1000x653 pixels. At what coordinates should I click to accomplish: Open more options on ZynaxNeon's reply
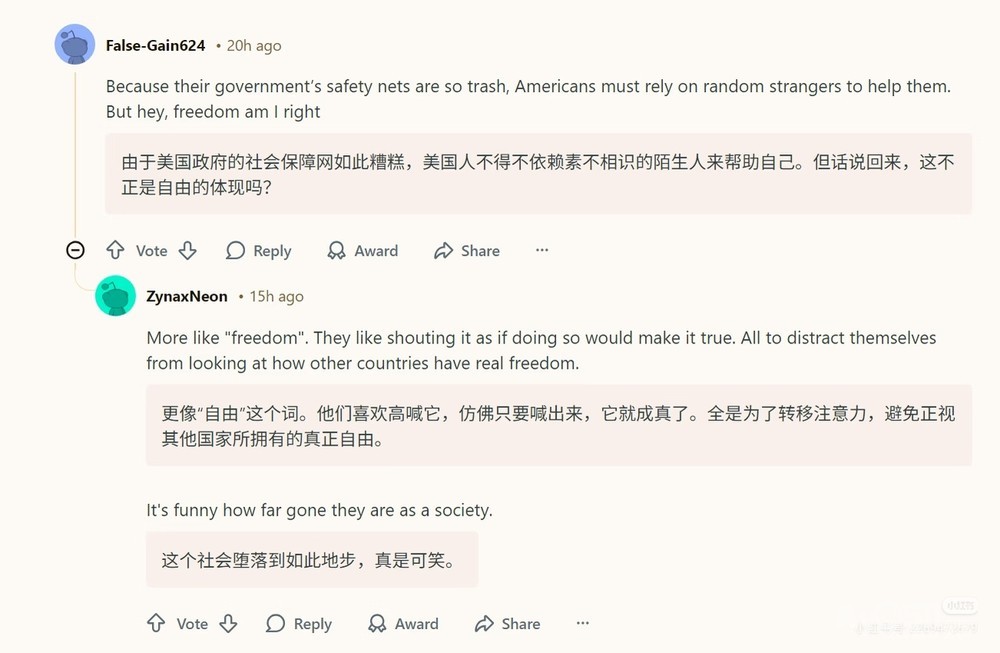[583, 624]
